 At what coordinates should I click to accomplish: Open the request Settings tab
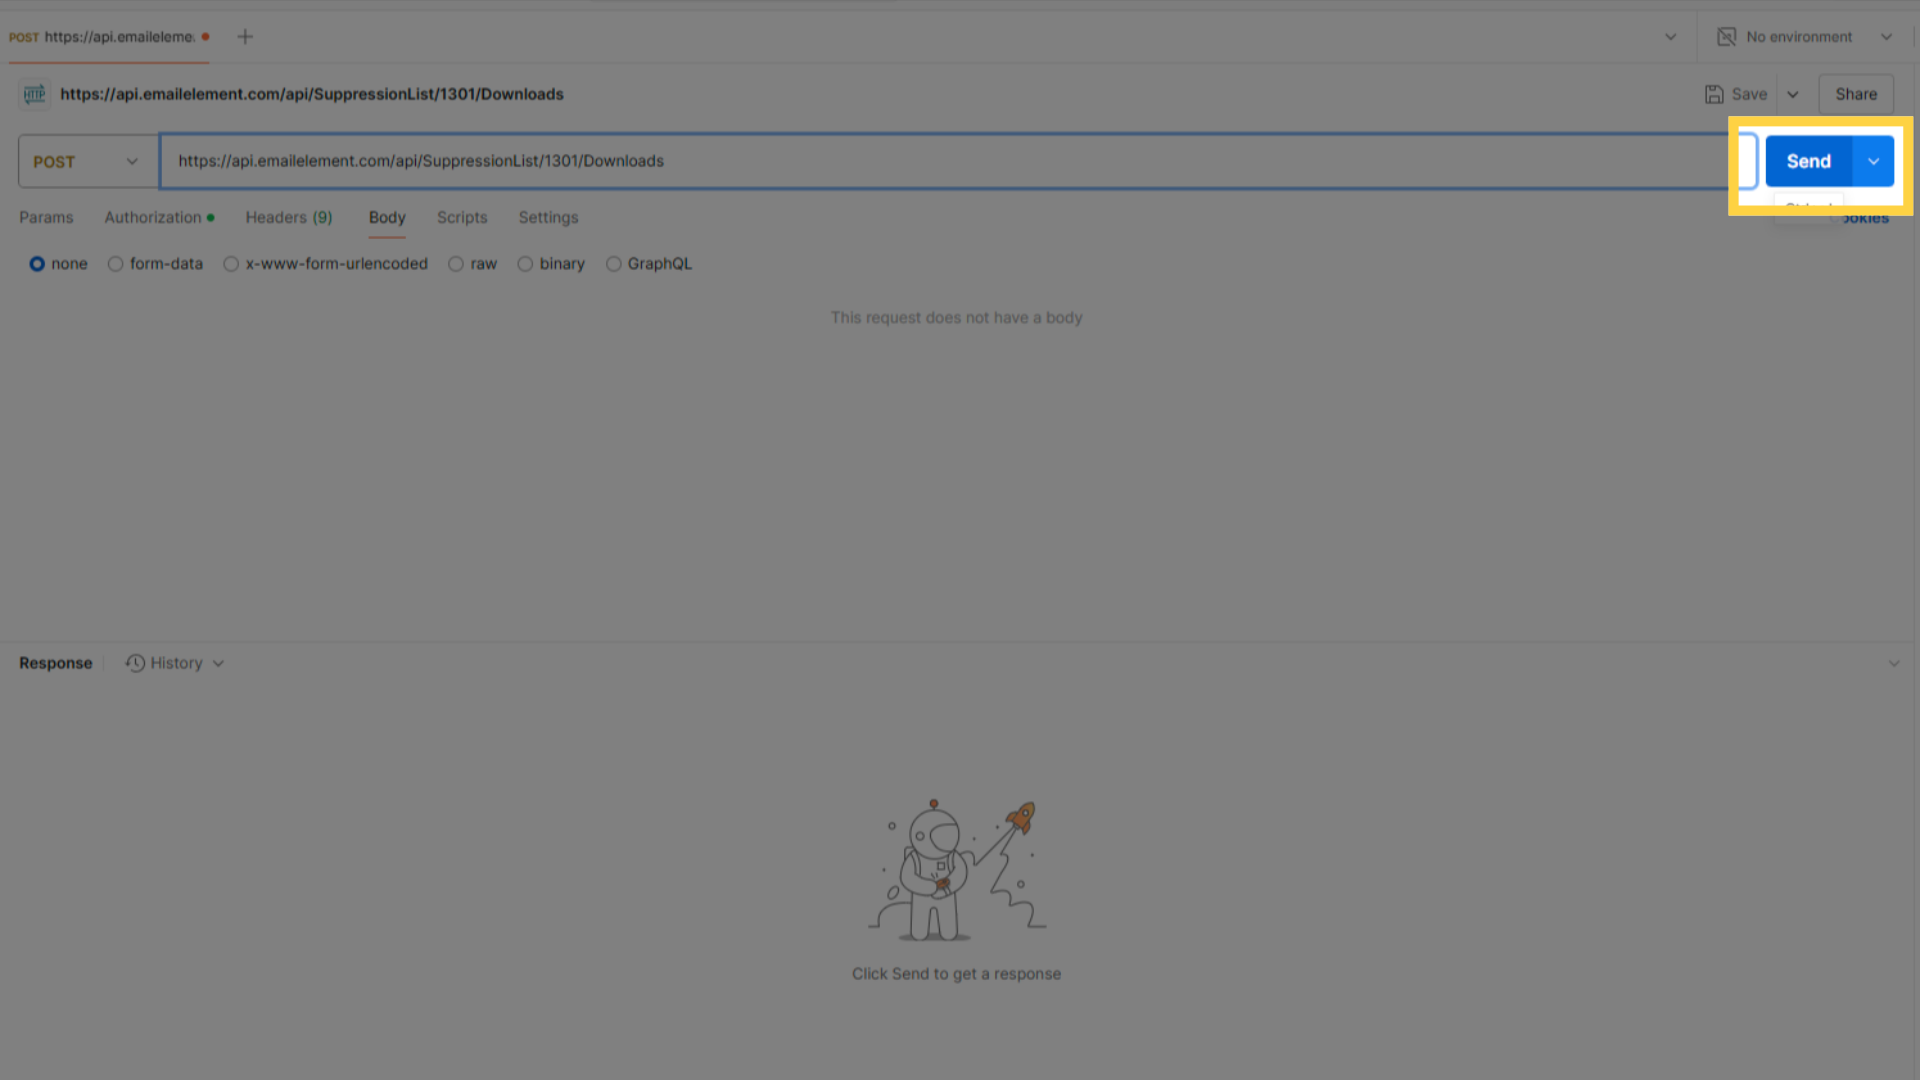tap(548, 217)
